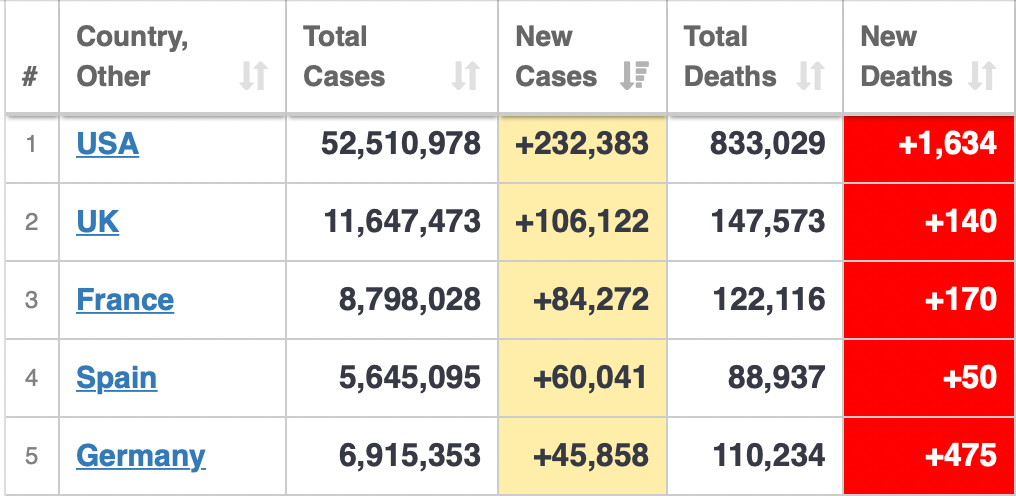Click UK total cases value 11,647,473
1016x496 pixels.
[x=402, y=222]
